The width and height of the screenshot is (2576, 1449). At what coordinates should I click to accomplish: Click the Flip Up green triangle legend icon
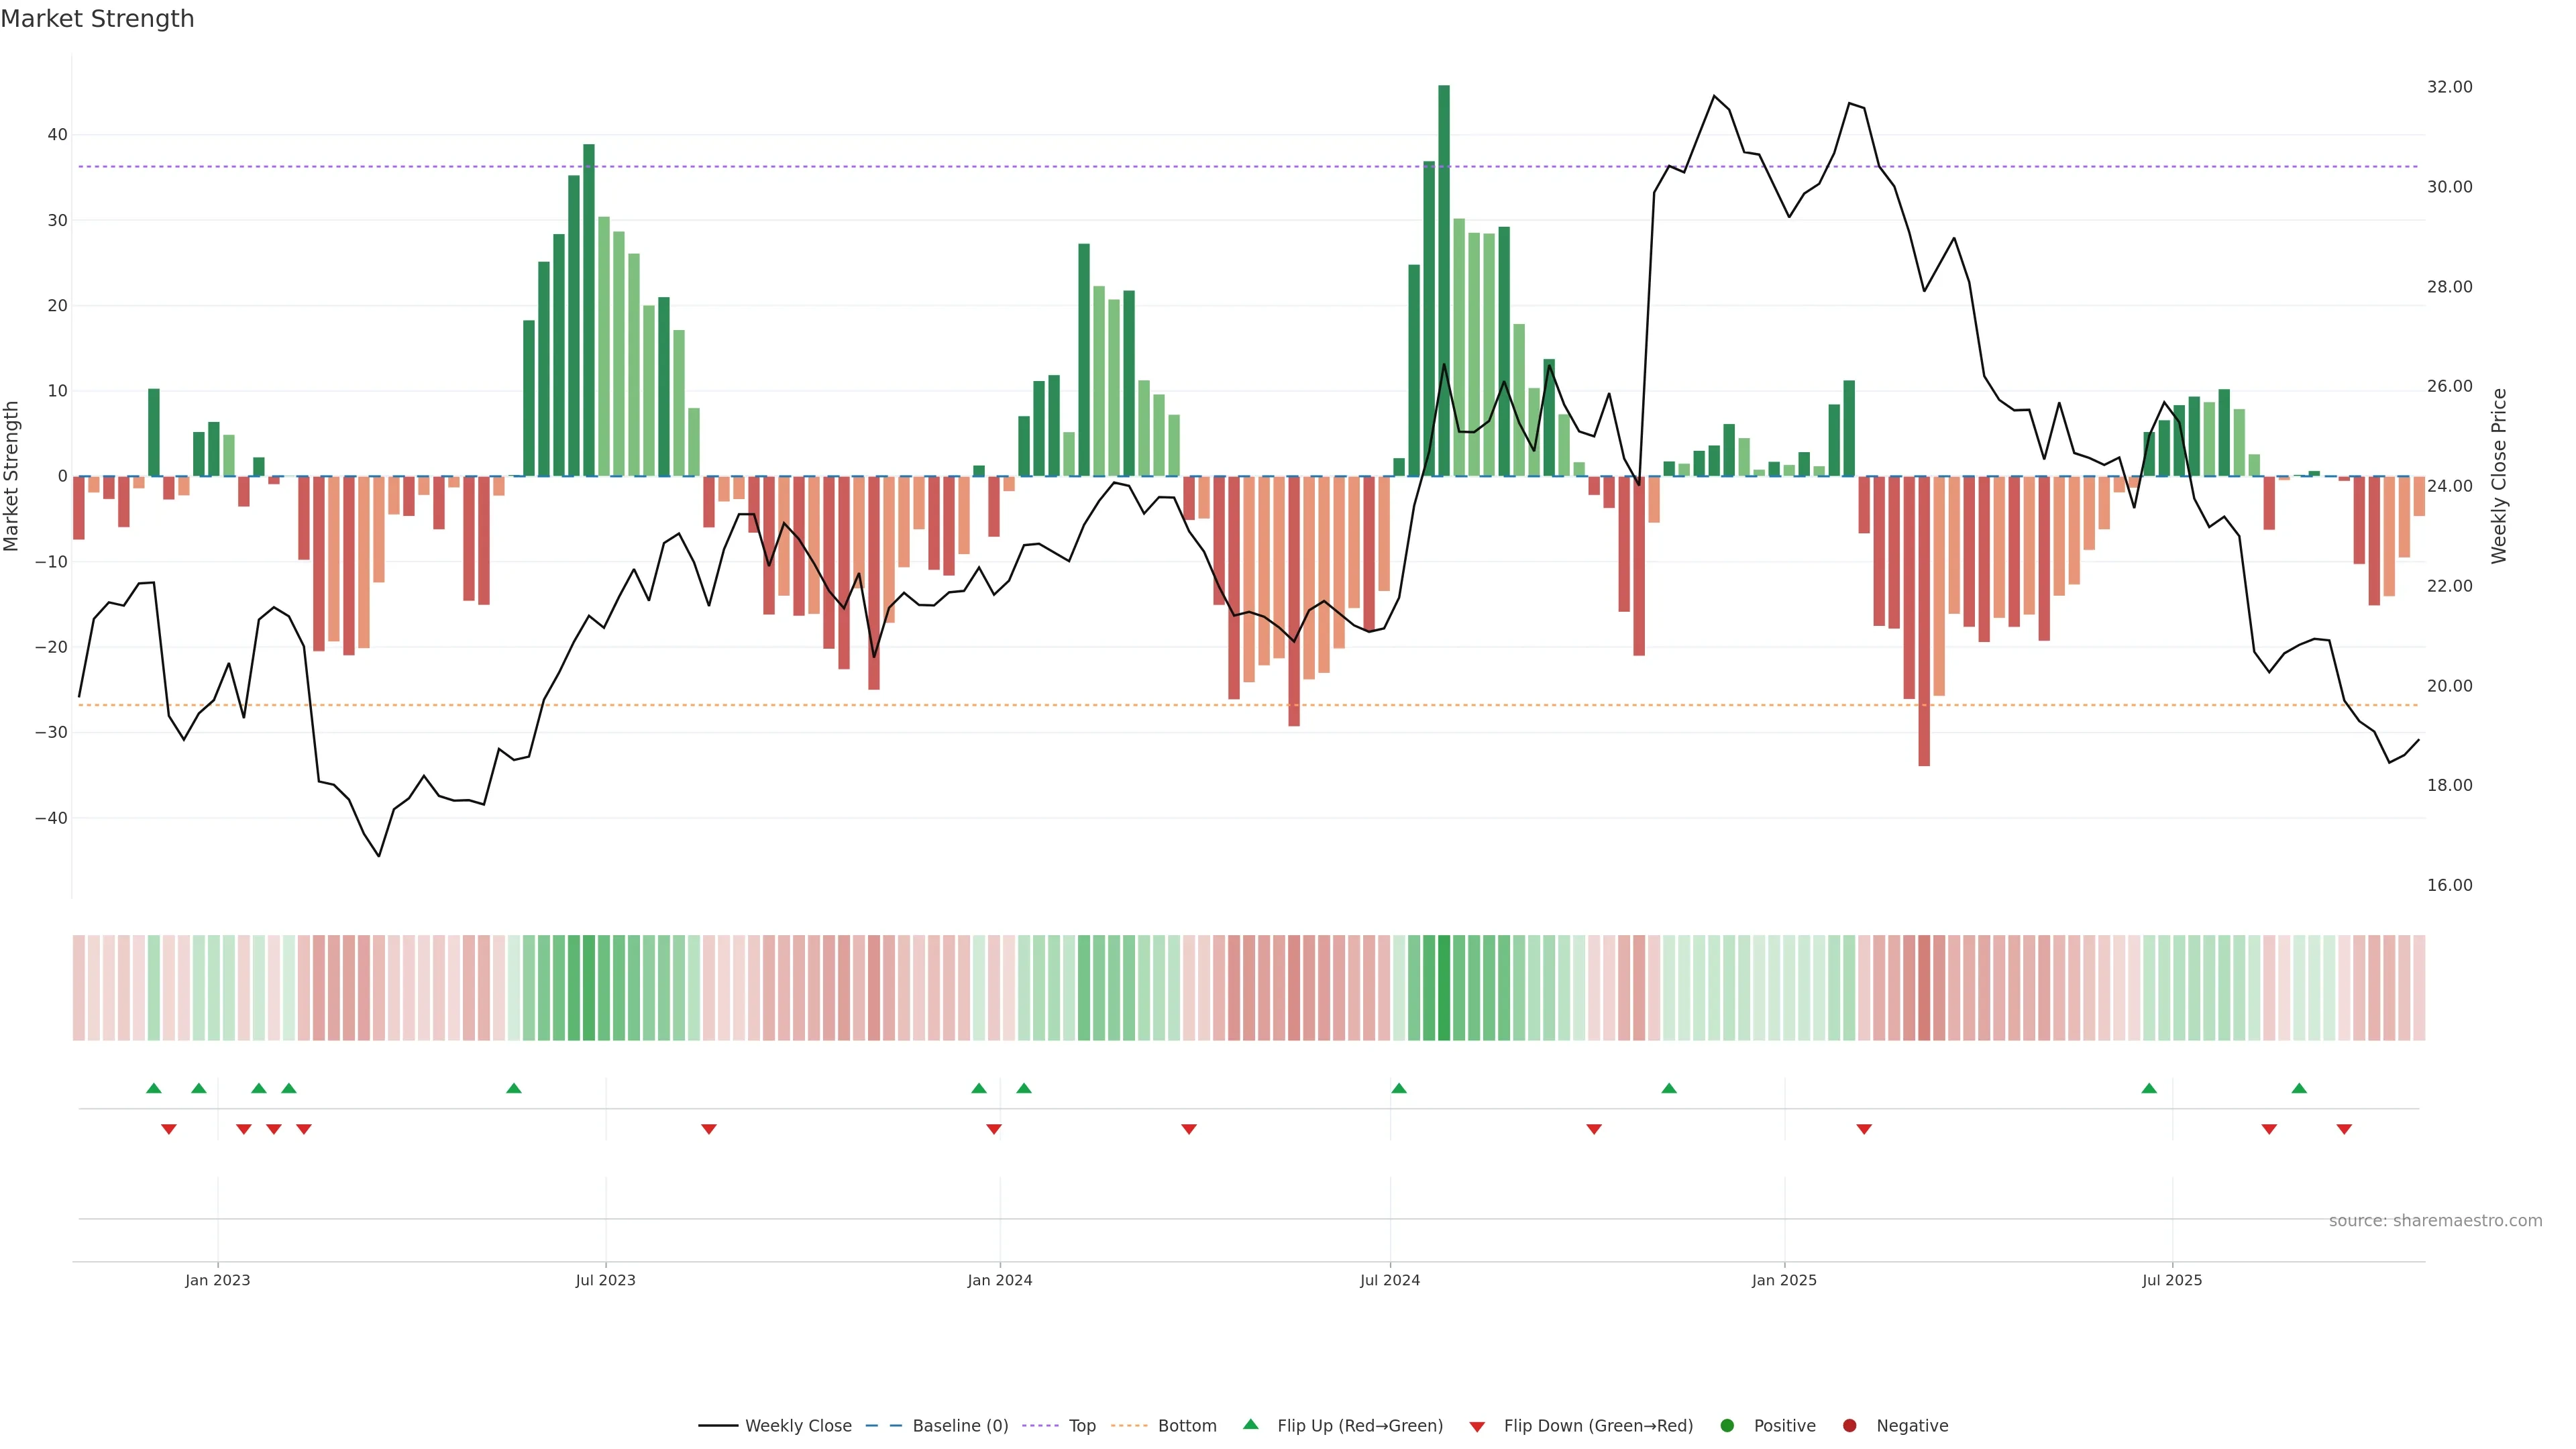click(1250, 1424)
